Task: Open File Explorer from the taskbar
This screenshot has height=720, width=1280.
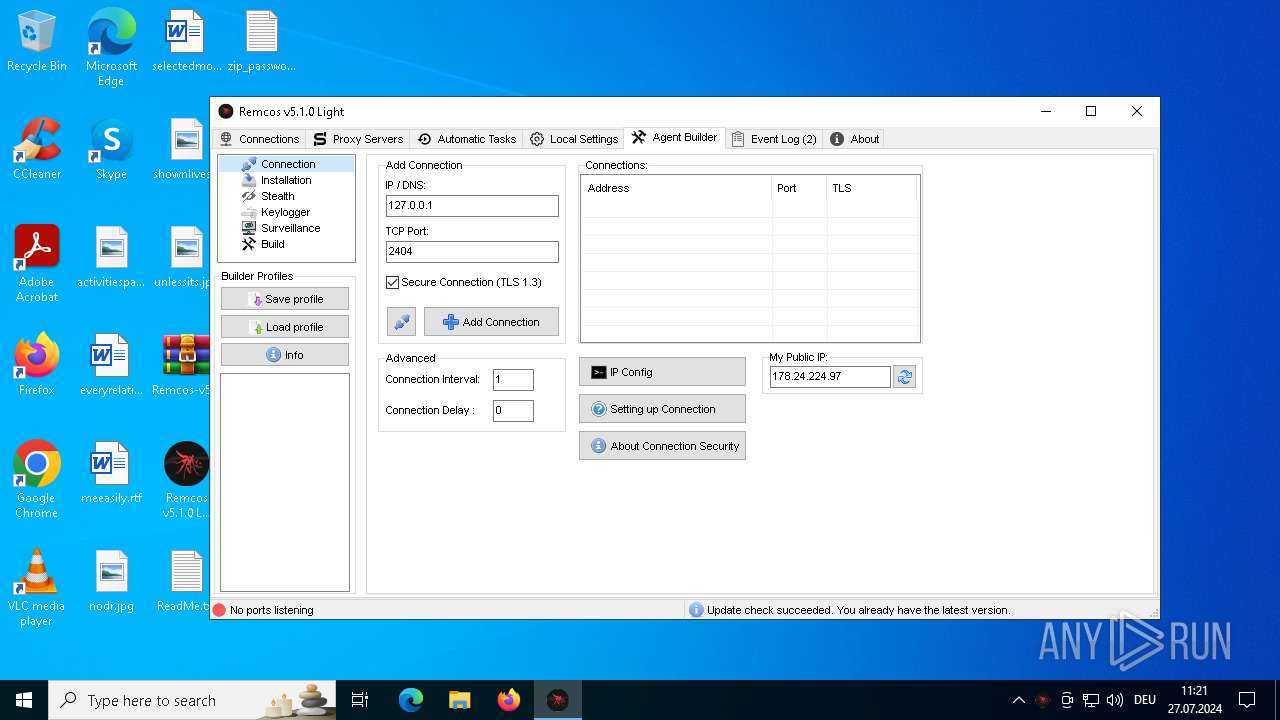Action: click(460, 700)
